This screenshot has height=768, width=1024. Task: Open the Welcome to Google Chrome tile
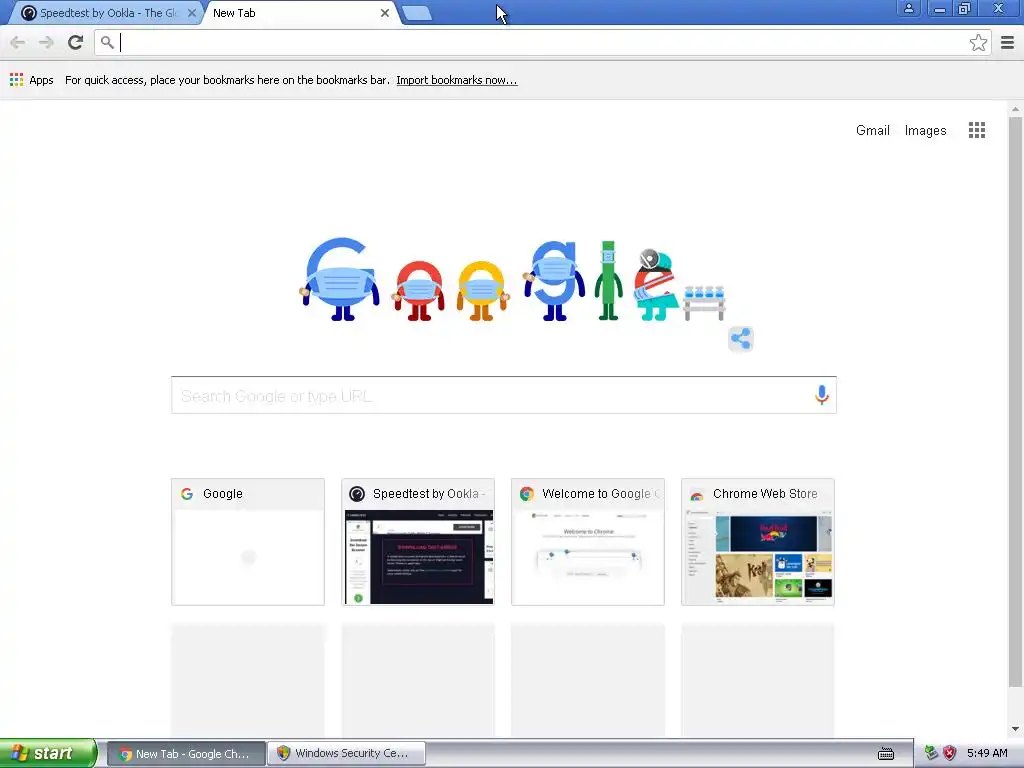pyautogui.click(x=588, y=542)
